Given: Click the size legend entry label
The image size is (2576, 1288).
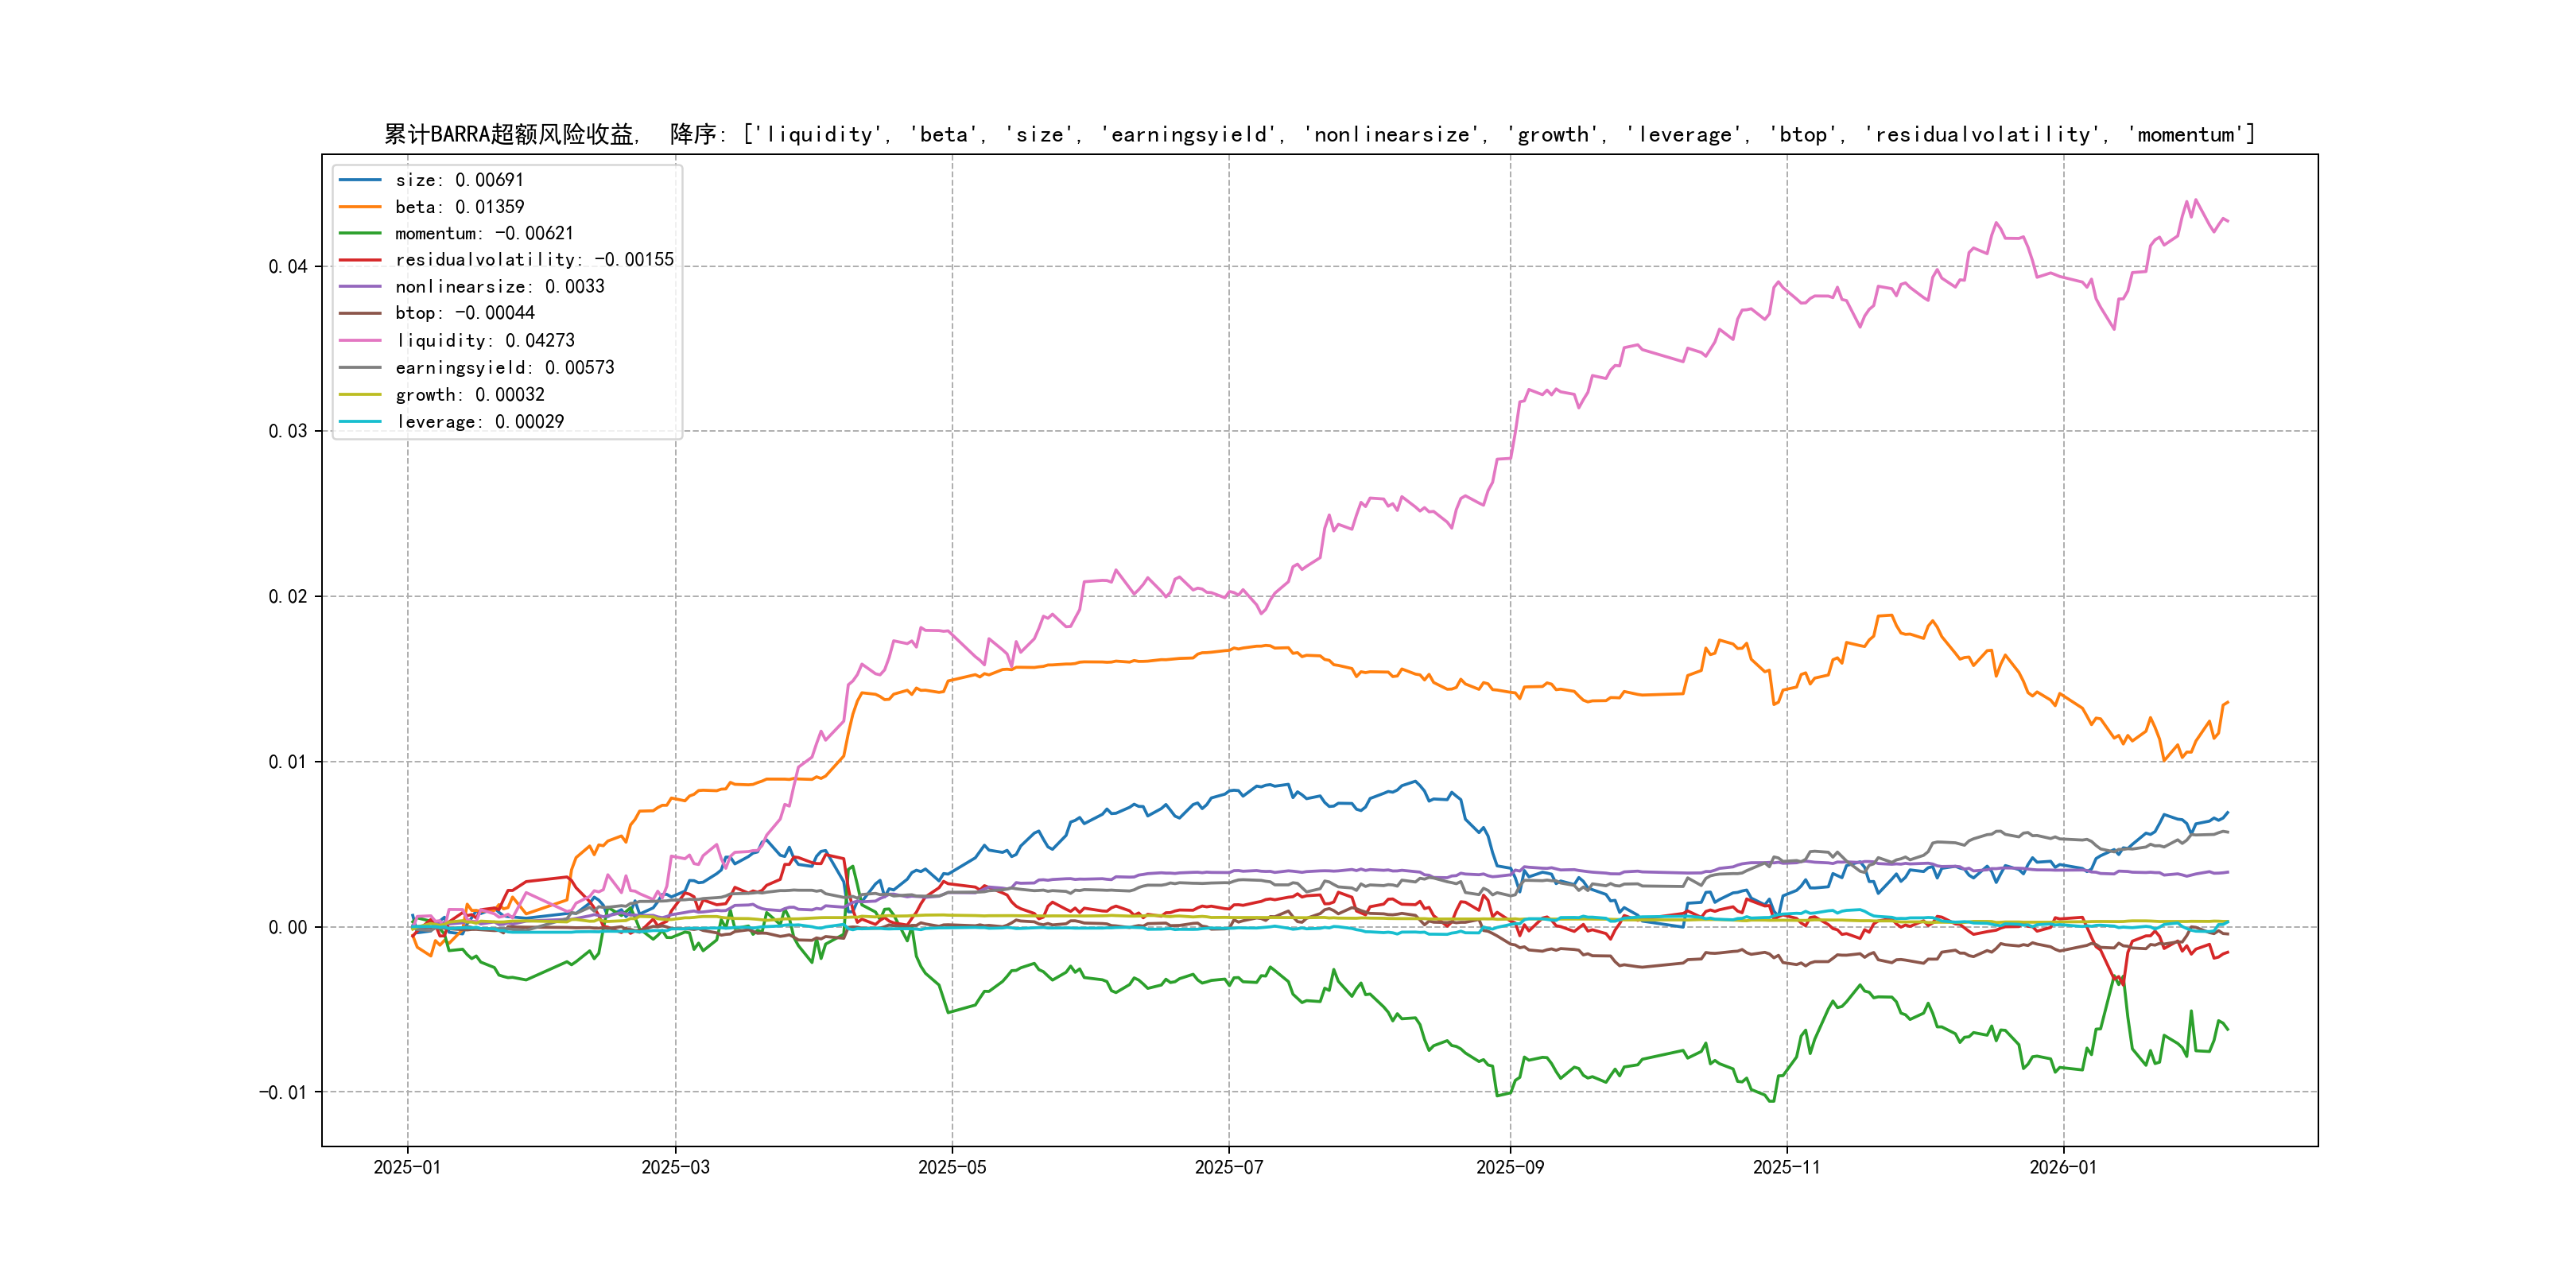Looking at the screenshot, I should coord(459,180).
